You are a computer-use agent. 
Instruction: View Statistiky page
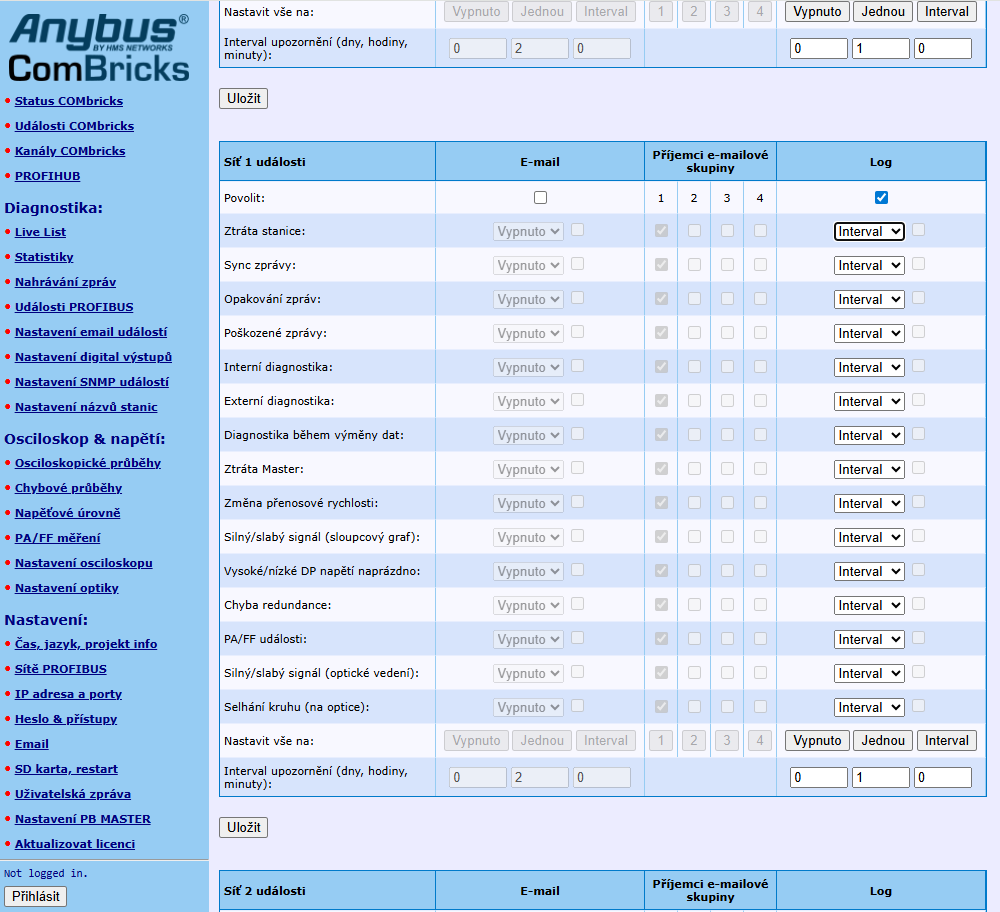tap(44, 257)
